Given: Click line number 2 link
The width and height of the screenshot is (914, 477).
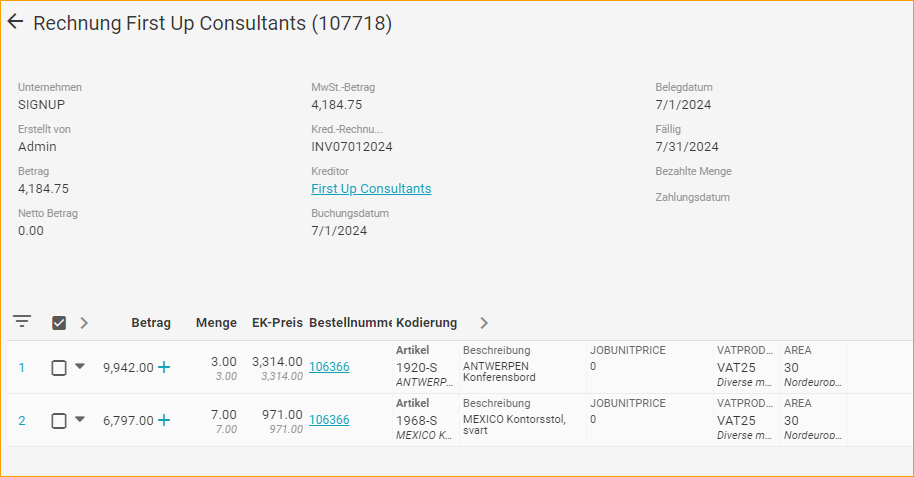Looking at the screenshot, I should (x=22, y=420).
